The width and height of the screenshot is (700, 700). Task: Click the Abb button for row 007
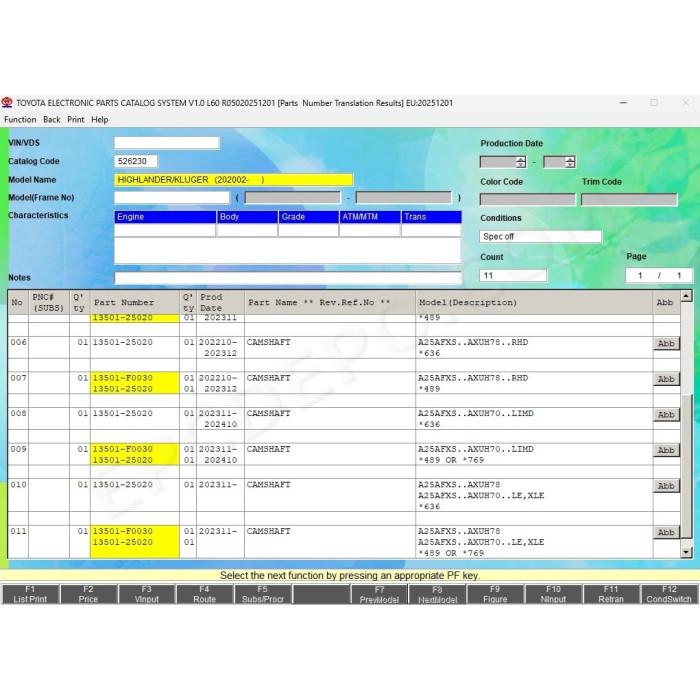666,379
